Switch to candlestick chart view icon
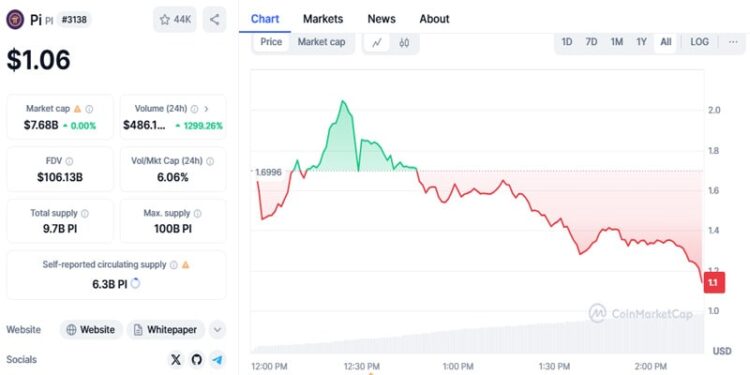750x375 pixels. 404,43
